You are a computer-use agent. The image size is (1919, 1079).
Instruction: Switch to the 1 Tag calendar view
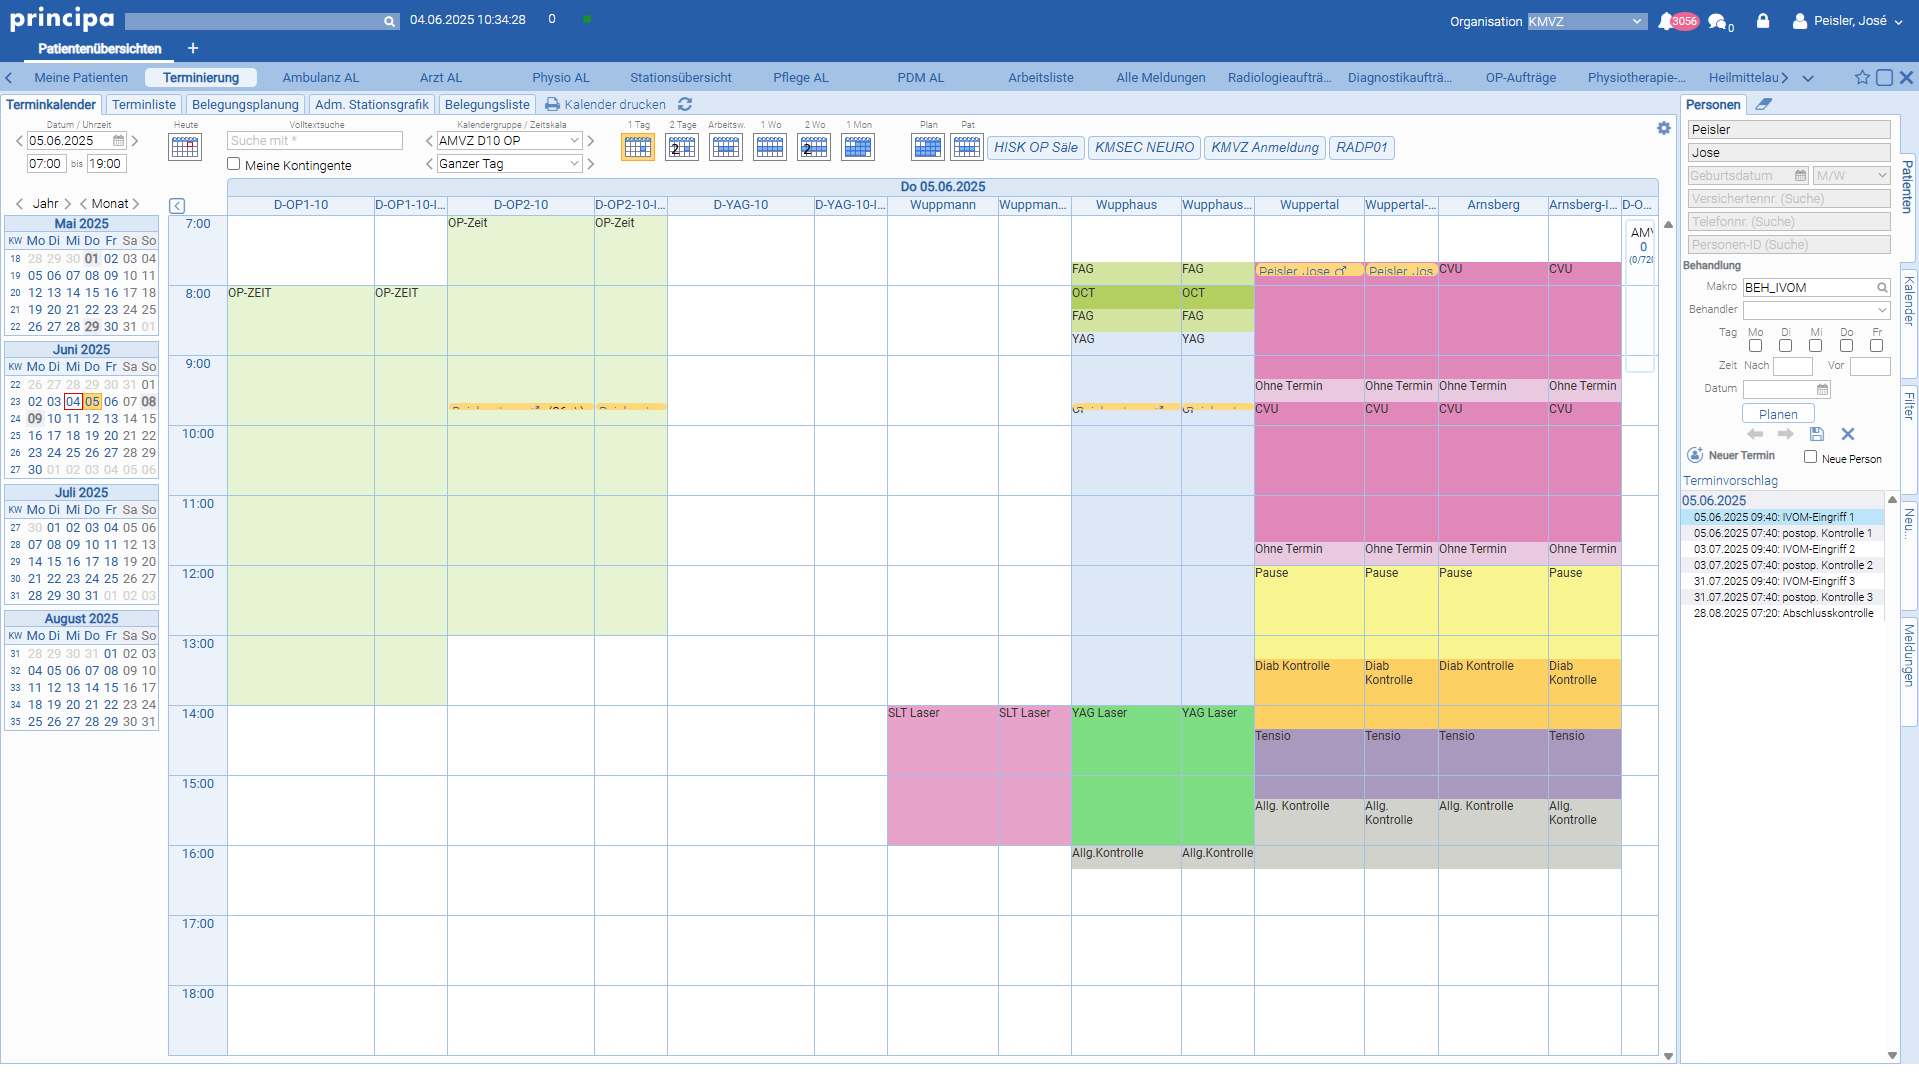click(x=638, y=147)
